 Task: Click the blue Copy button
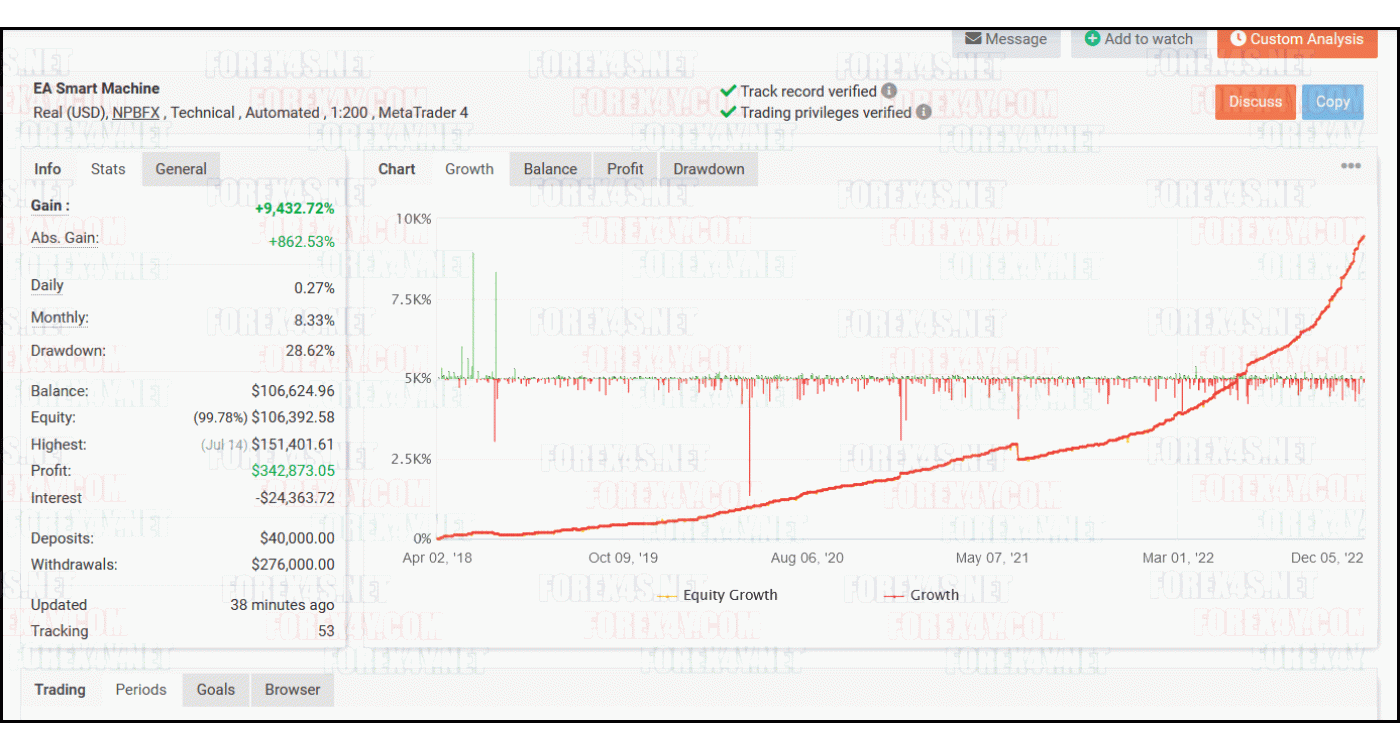pos(1332,102)
